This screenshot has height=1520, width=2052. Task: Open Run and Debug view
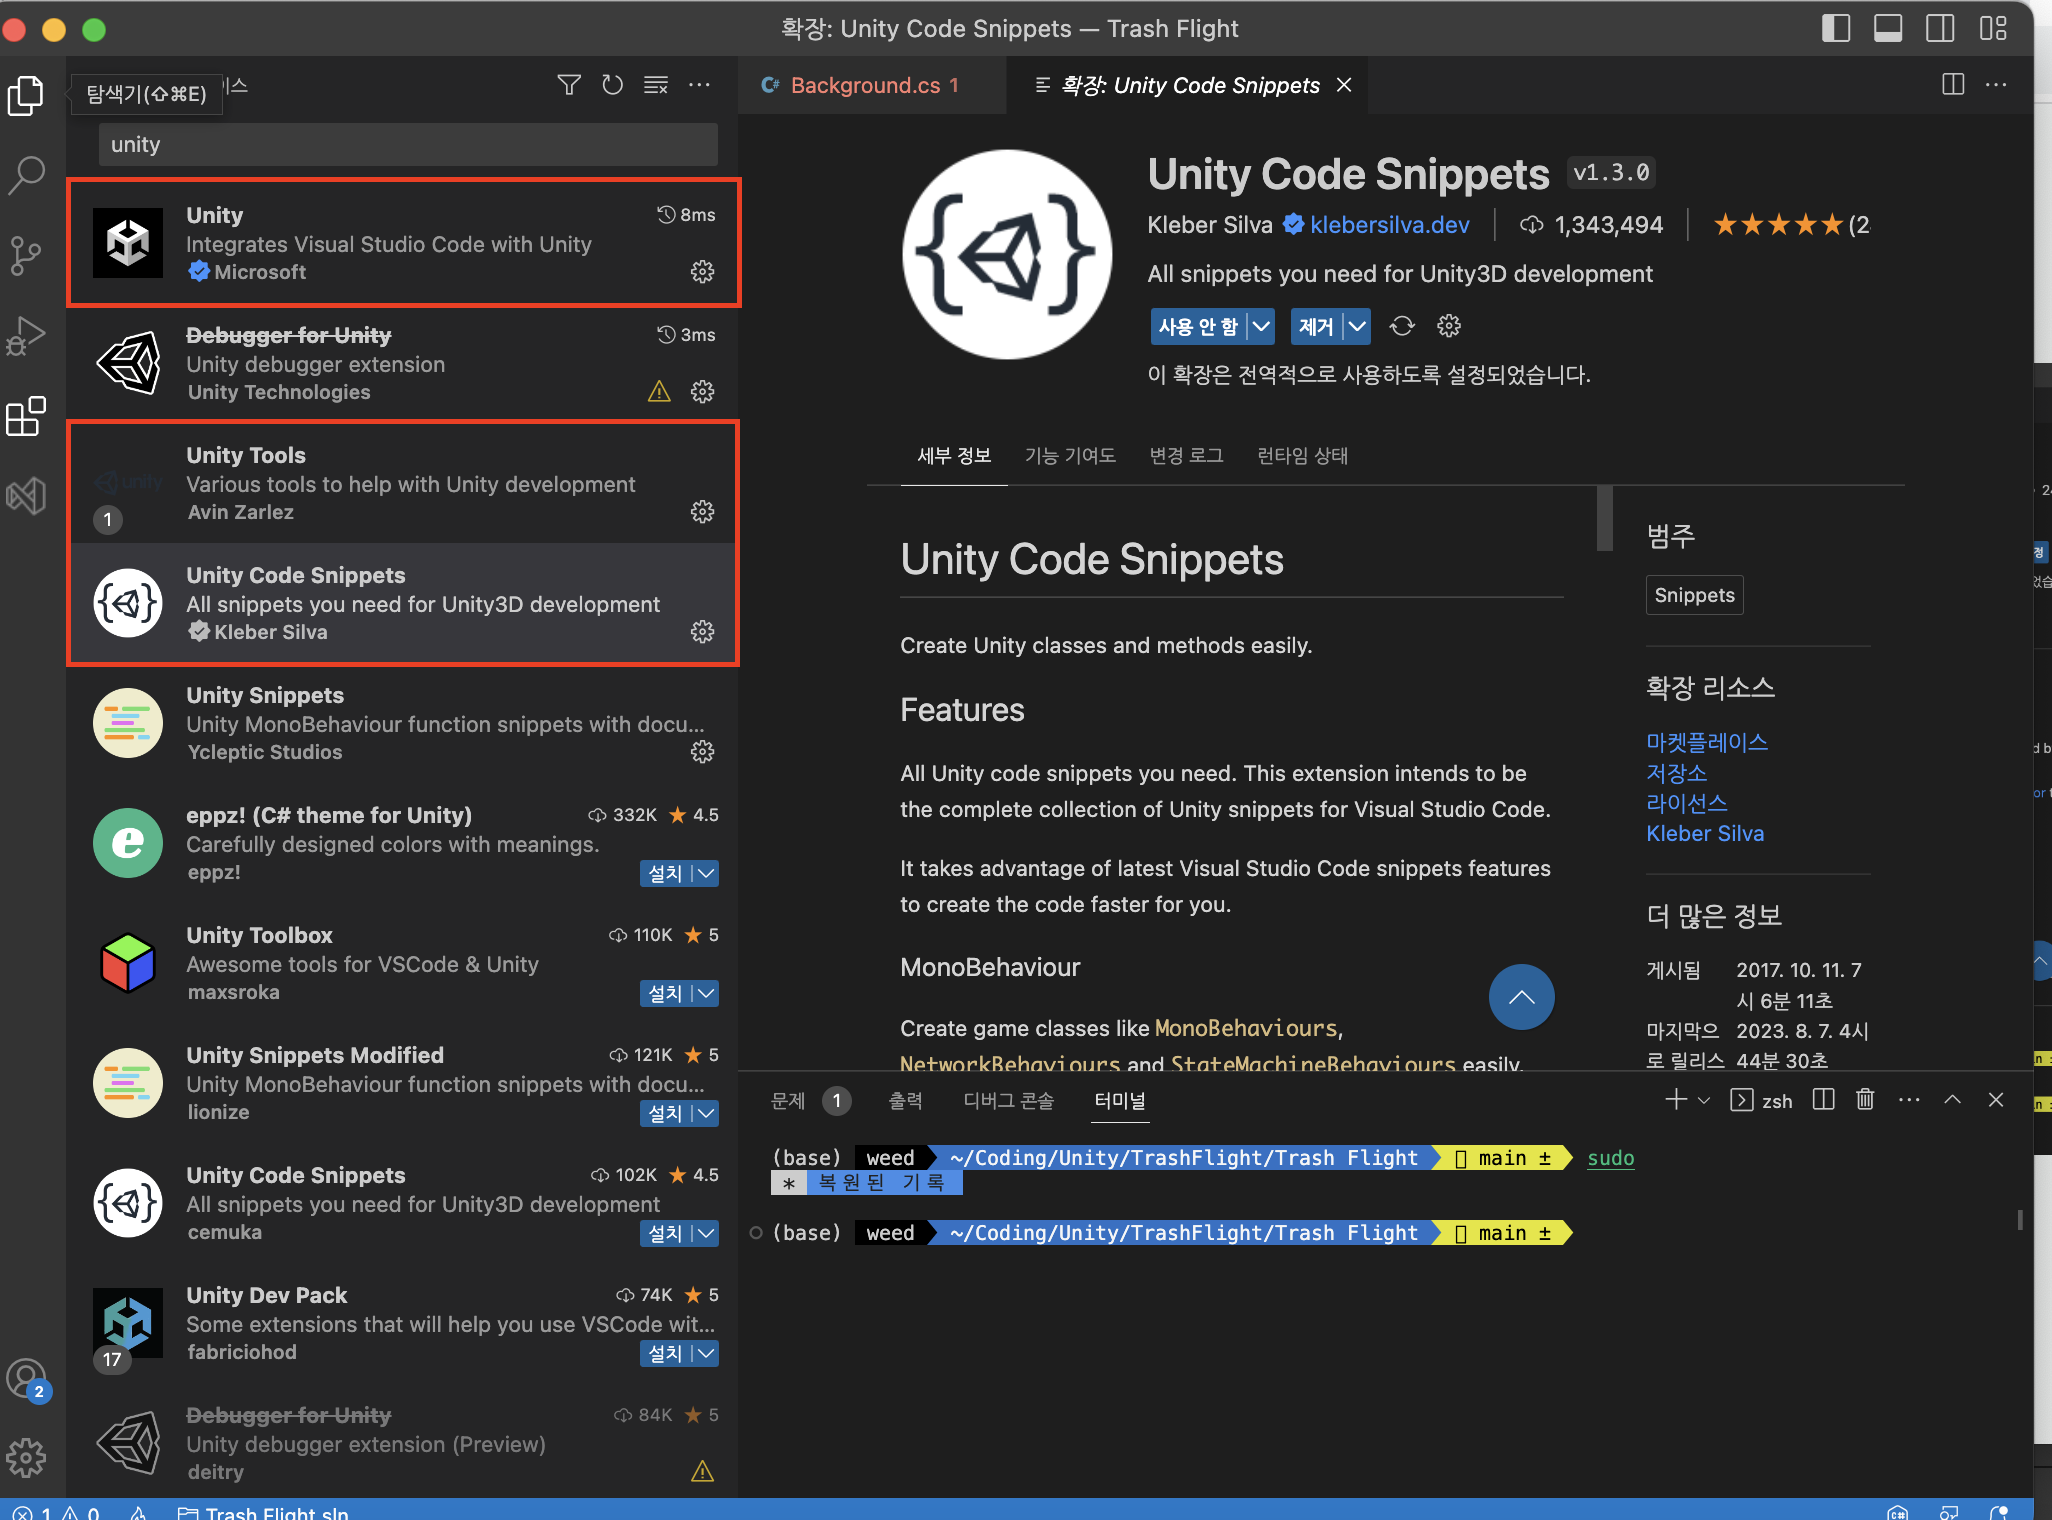coord(26,335)
